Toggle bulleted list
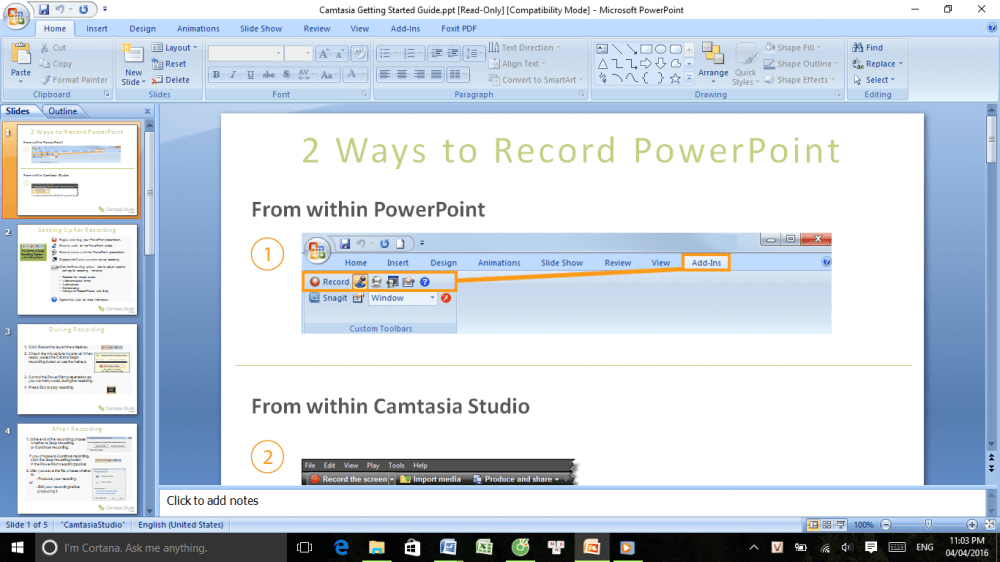 (387, 54)
